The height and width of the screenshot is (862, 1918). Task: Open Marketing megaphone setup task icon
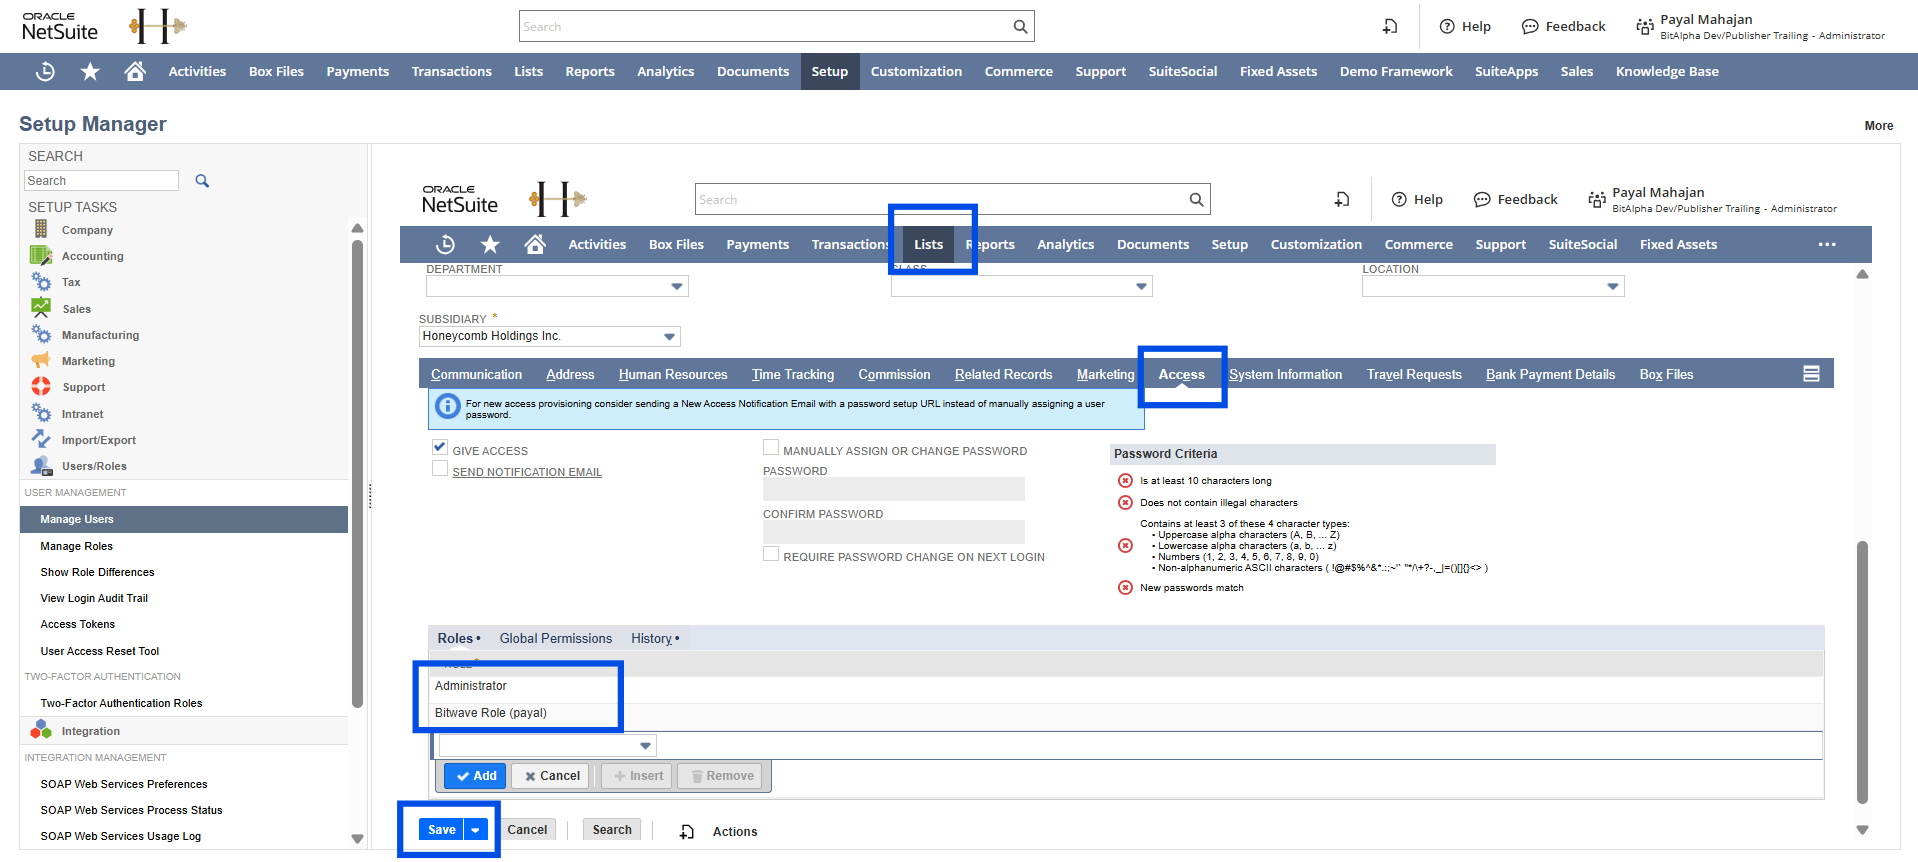pos(41,360)
